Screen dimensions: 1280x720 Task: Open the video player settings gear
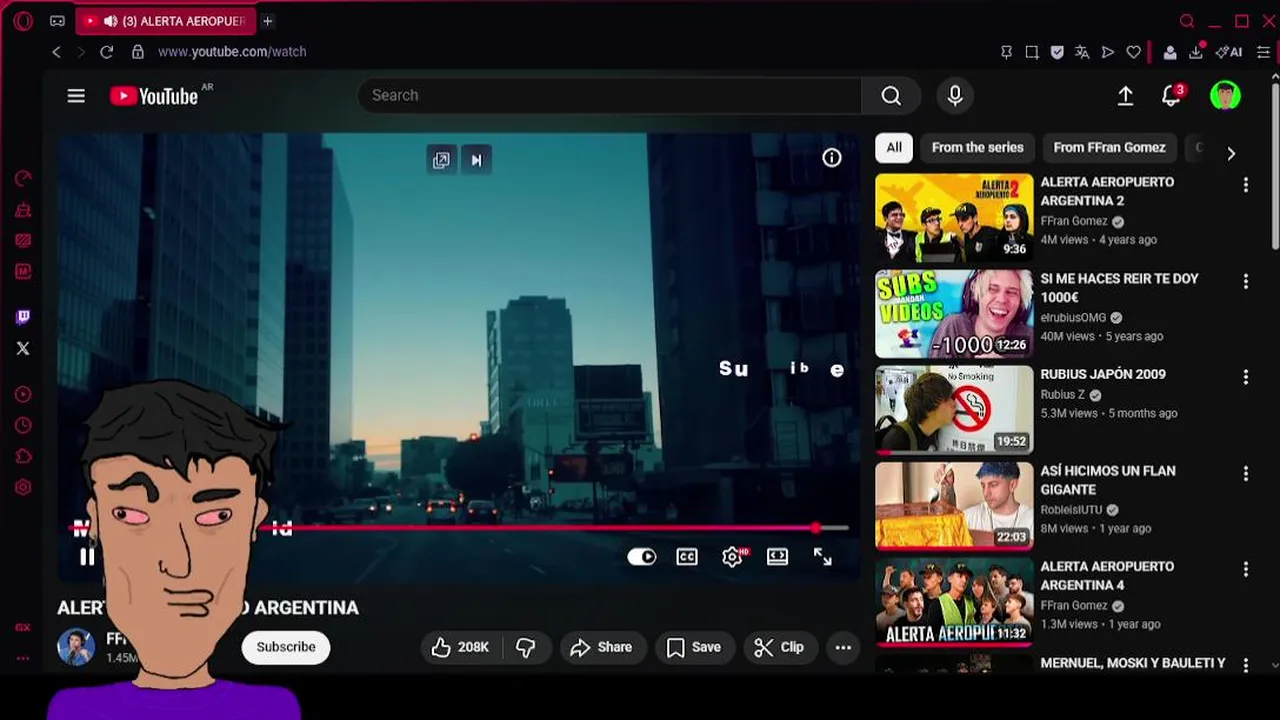733,557
